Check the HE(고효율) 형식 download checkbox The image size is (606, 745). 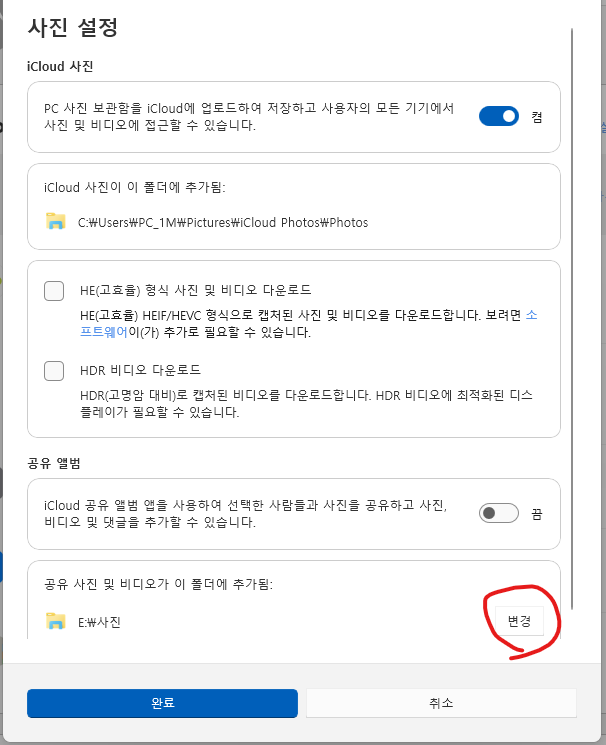click(54, 291)
